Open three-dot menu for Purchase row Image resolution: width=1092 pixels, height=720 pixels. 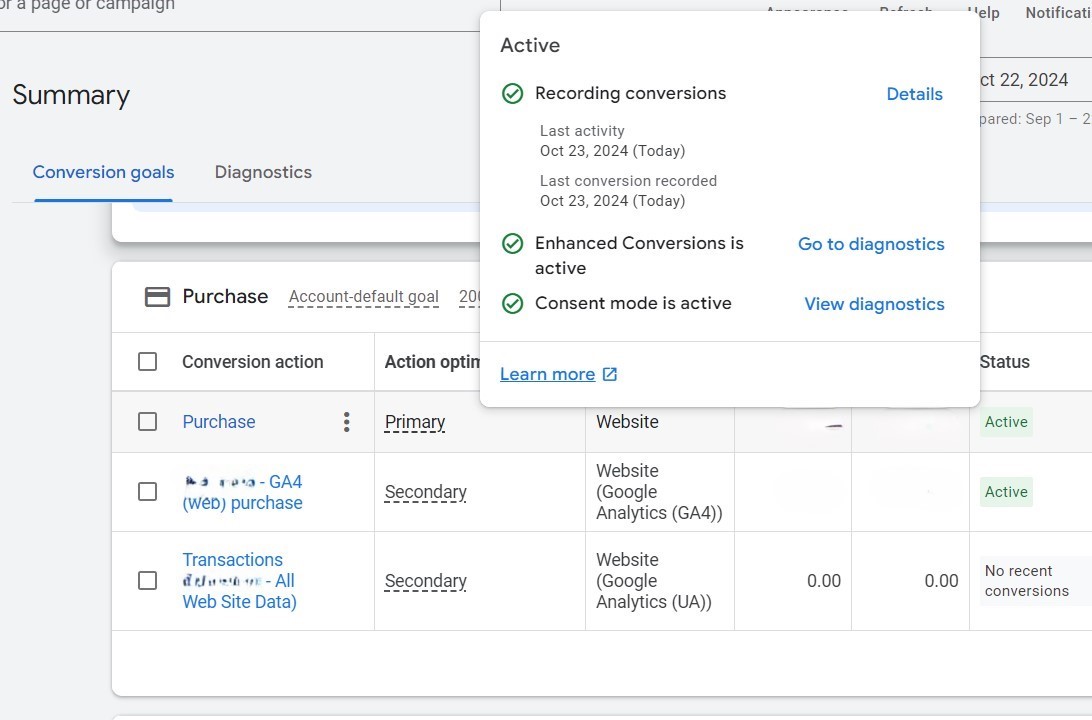point(346,422)
